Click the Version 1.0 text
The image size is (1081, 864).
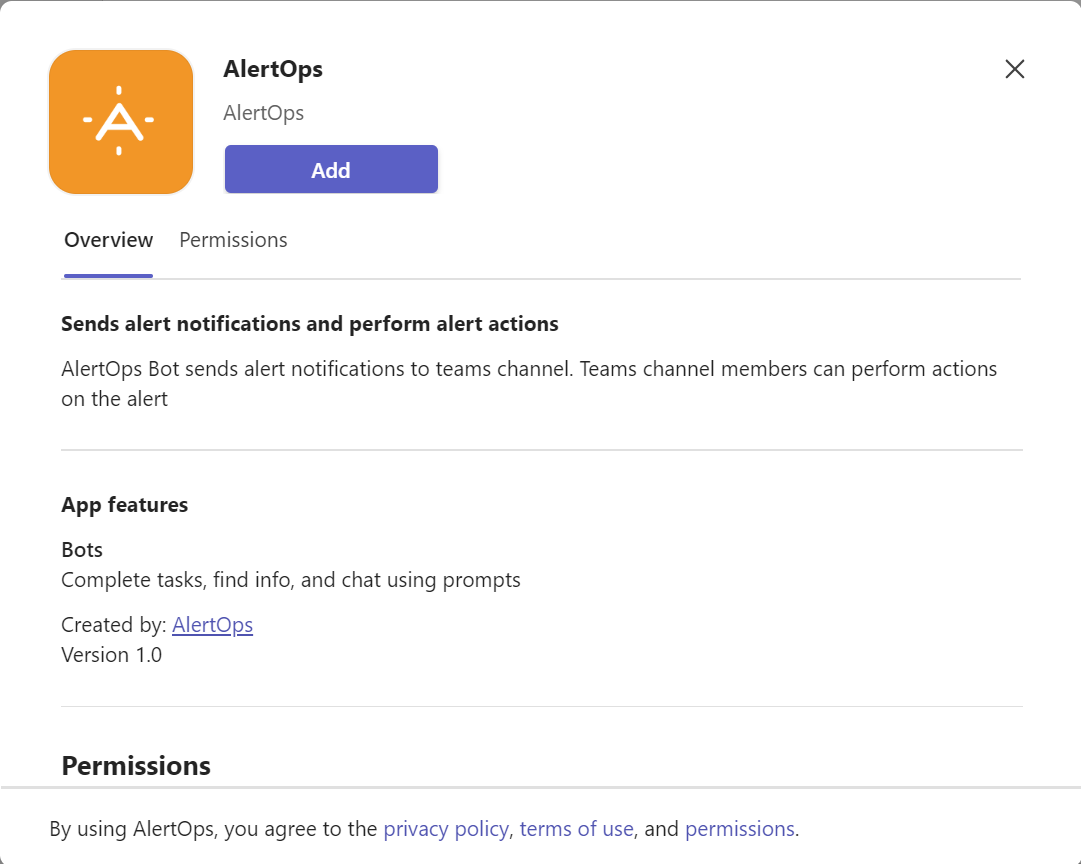tap(111, 655)
